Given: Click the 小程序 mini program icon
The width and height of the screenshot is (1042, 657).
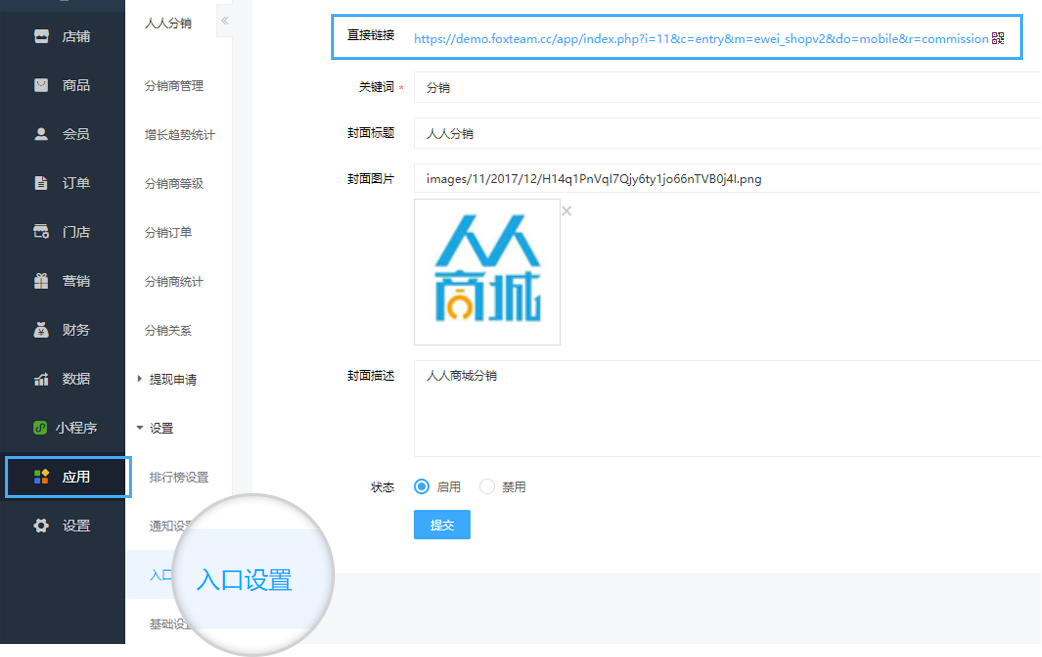Looking at the screenshot, I should point(40,428).
